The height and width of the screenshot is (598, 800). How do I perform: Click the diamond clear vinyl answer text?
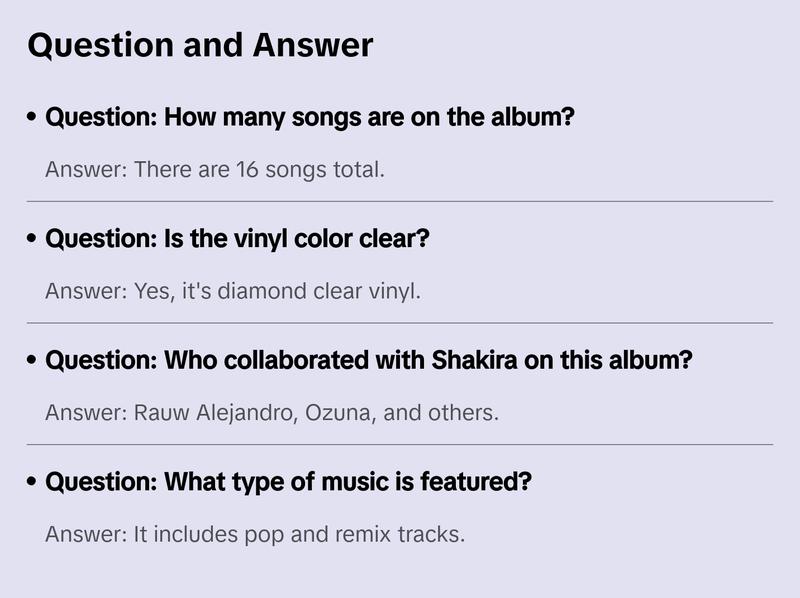pyautogui.click(x=233, y=291)
